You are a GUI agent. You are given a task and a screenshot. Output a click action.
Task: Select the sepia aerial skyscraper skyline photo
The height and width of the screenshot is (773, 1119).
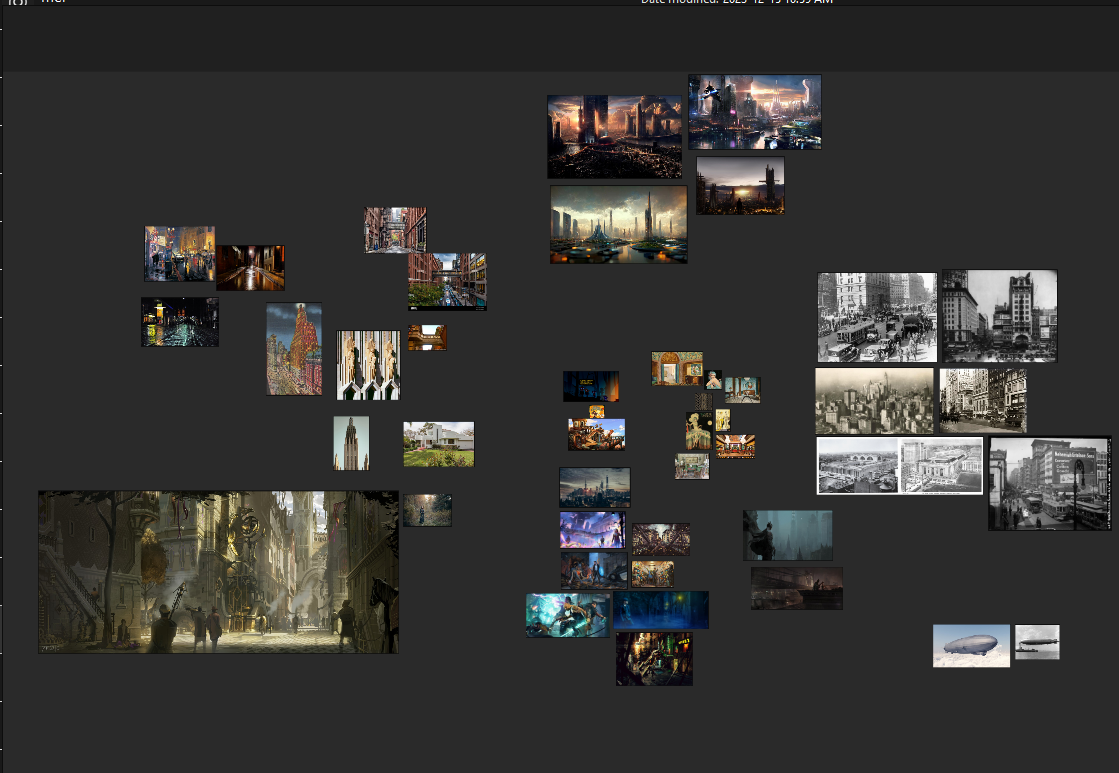click(875, 401)
